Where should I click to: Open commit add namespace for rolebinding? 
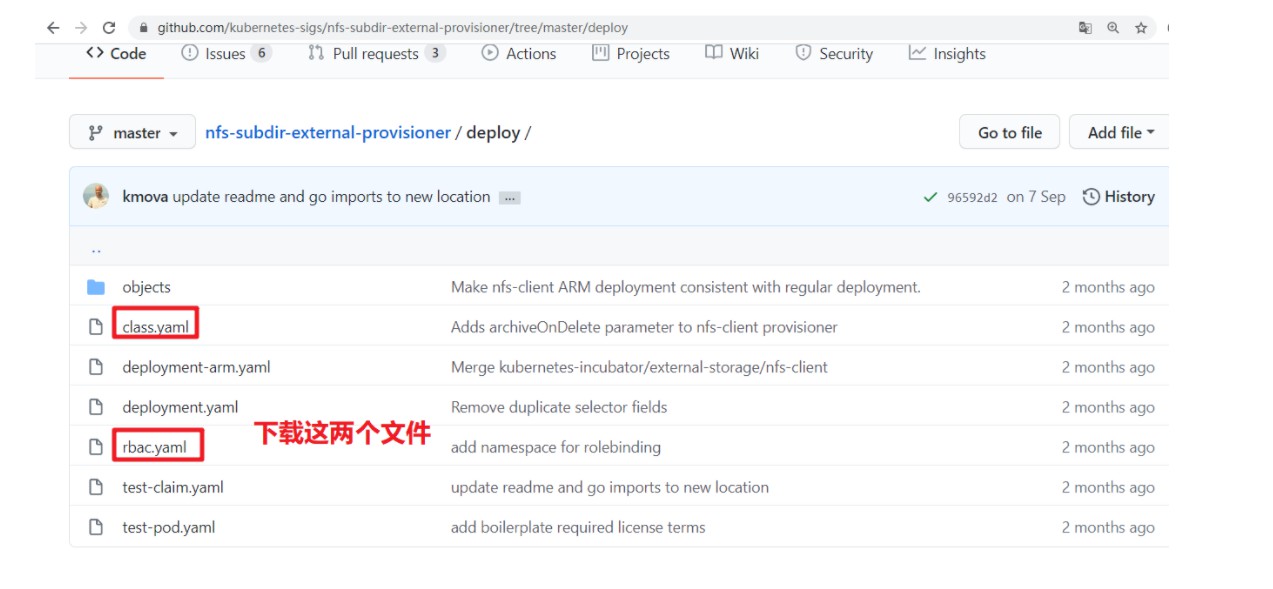(556, 447)
